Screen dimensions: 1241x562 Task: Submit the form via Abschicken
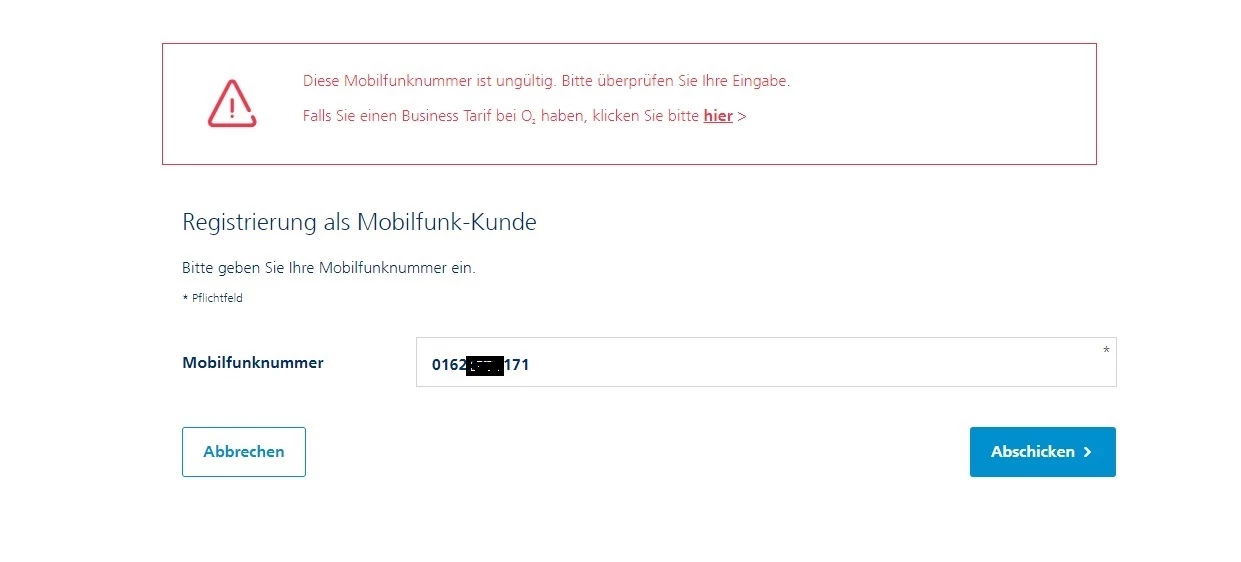coord(1043,452)
